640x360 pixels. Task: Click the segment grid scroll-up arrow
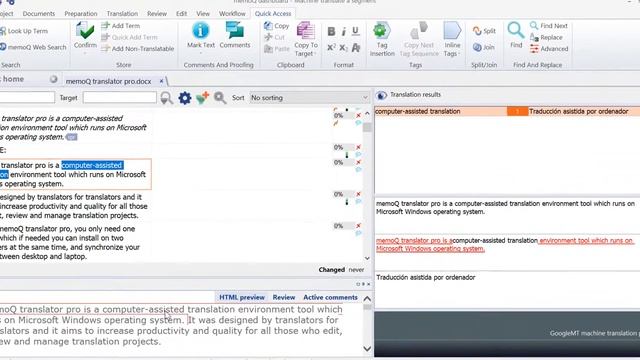coord(367,113)
